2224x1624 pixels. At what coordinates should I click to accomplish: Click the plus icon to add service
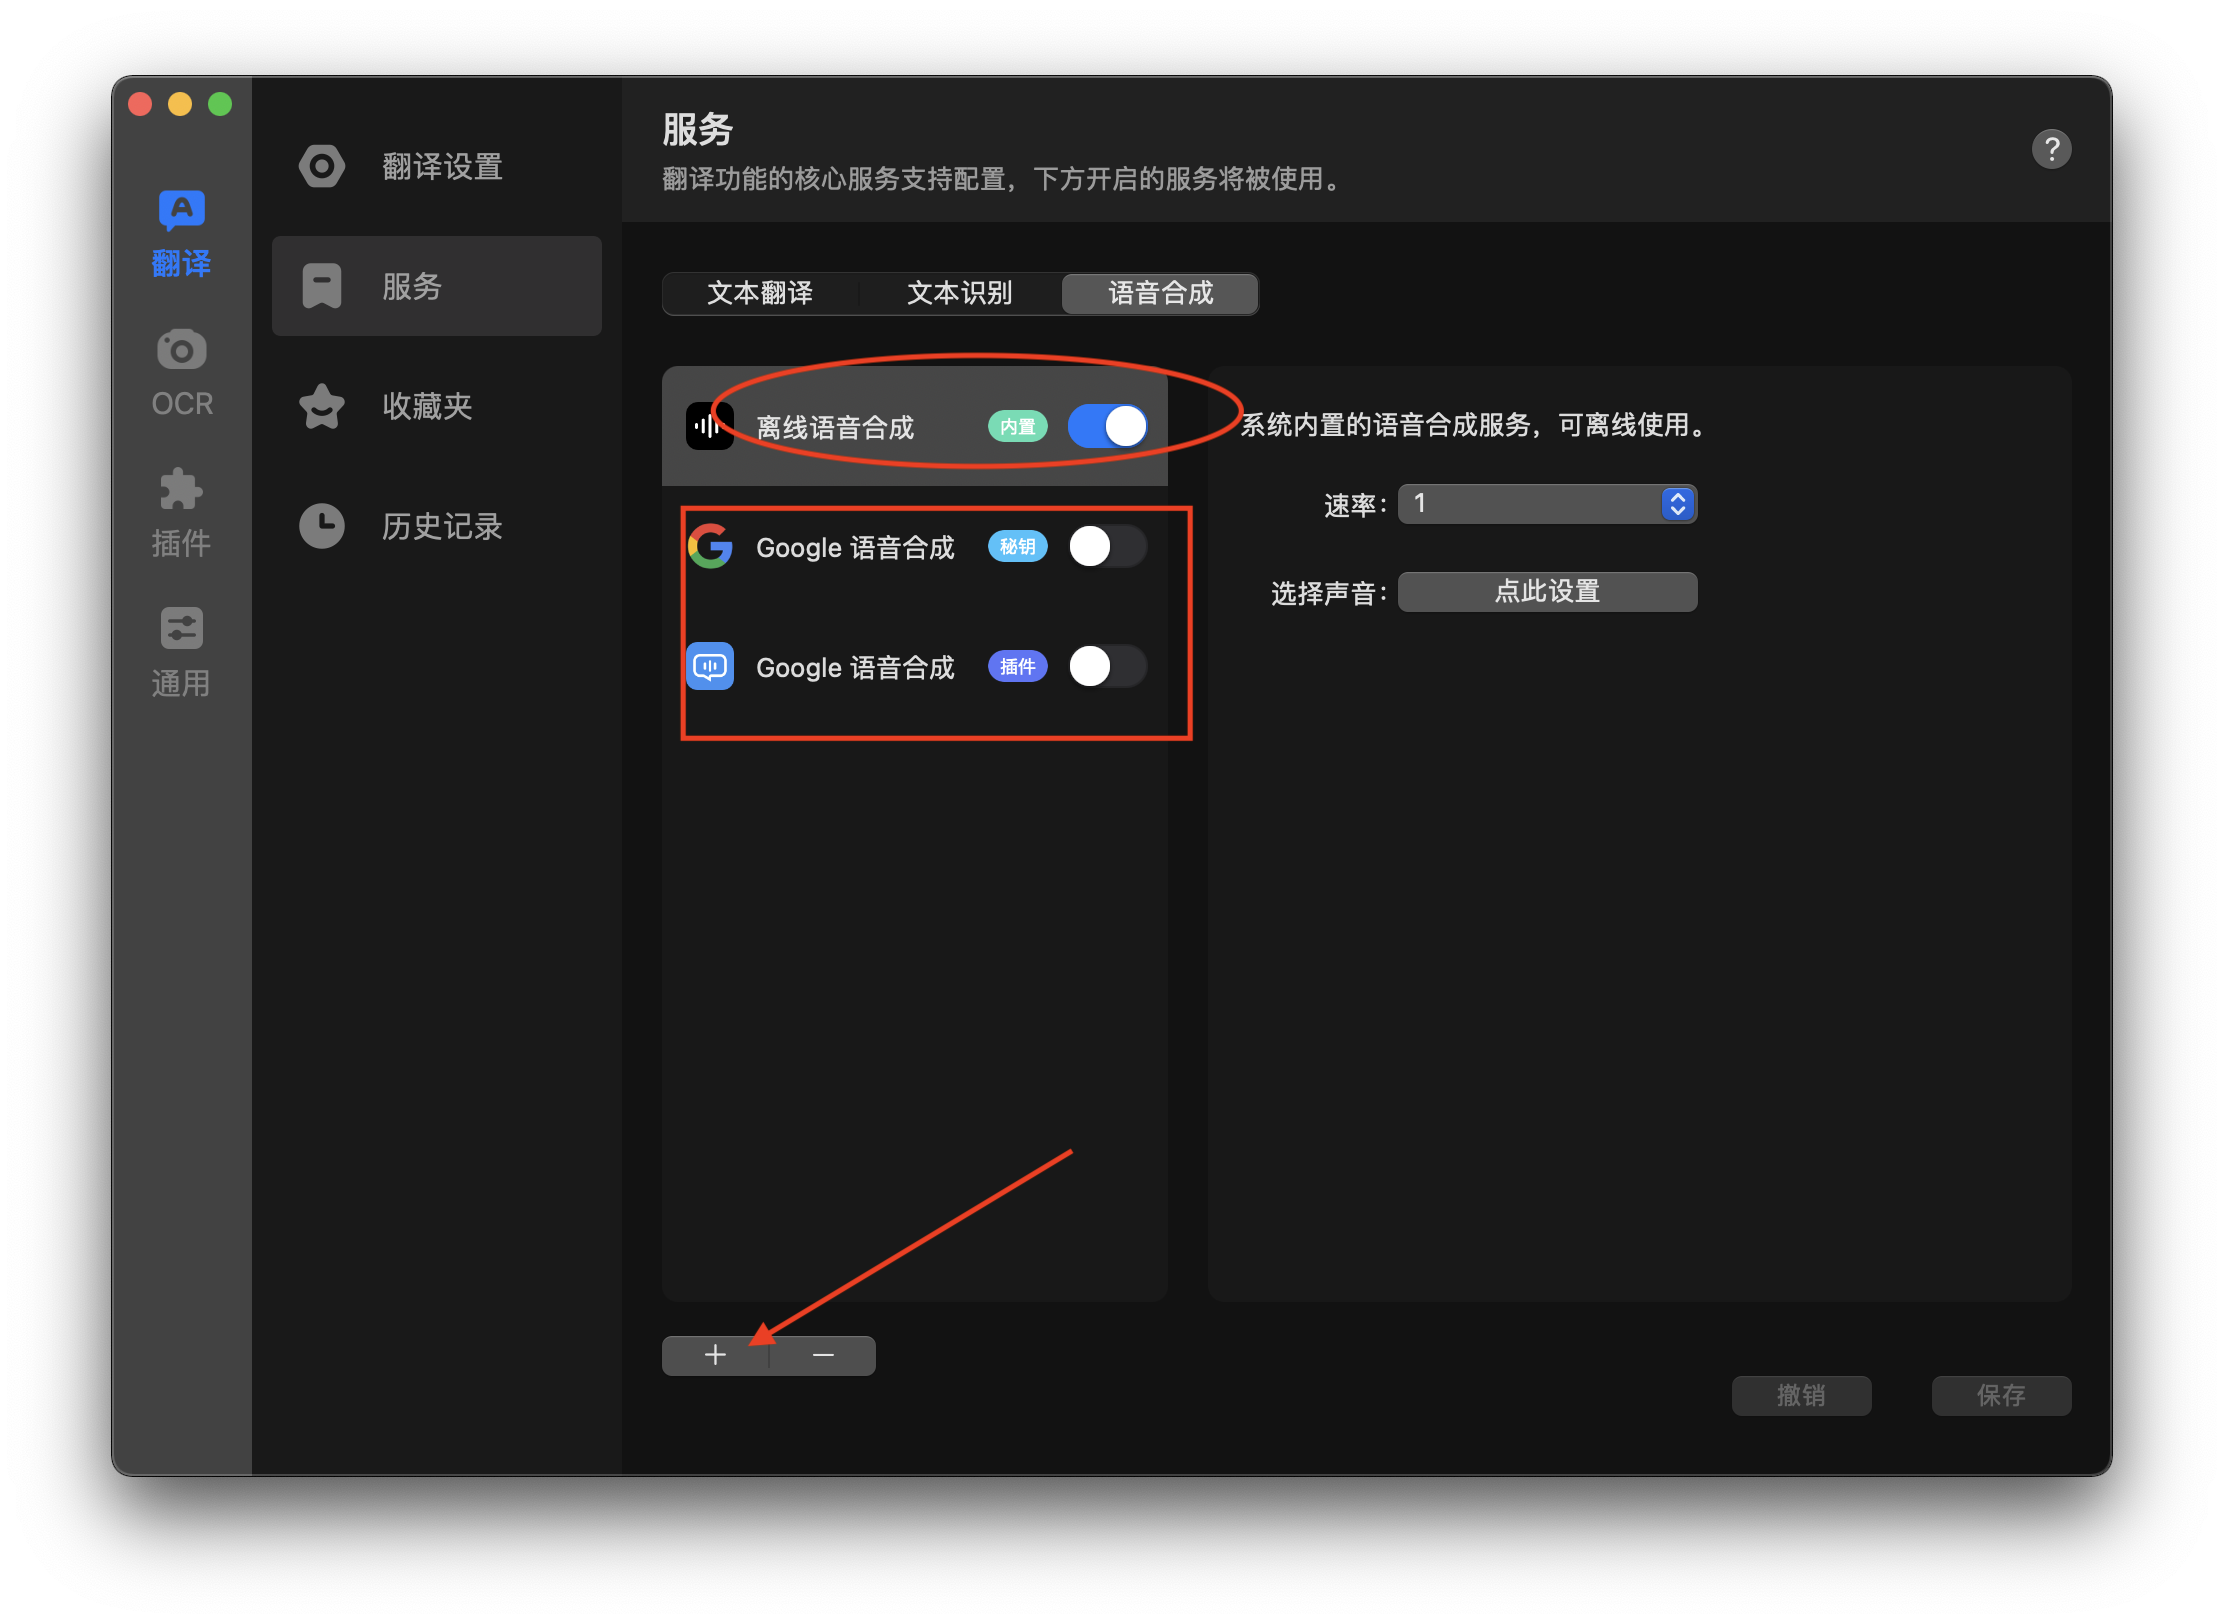pyautogui.click(x=715, y=1355)
